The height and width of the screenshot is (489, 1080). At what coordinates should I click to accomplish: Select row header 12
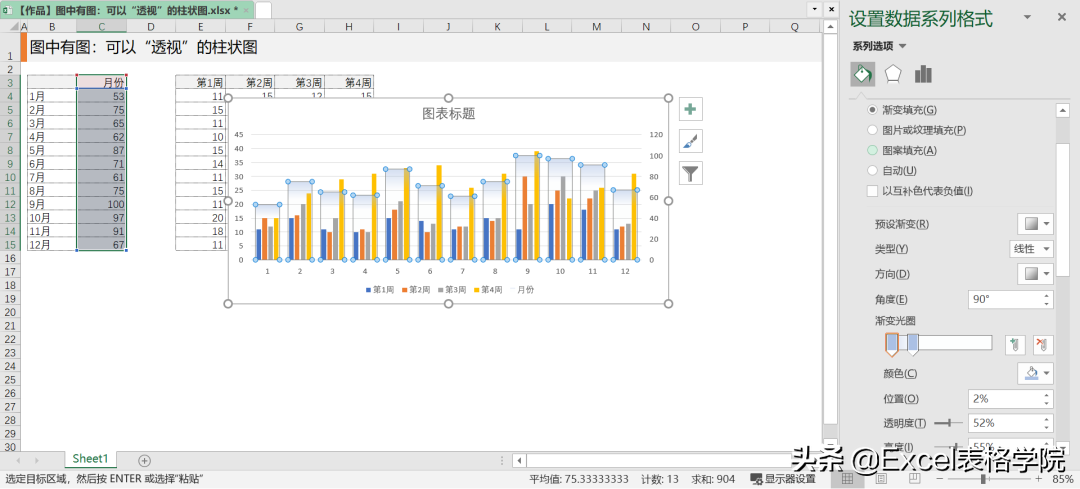tap(10, 205)
